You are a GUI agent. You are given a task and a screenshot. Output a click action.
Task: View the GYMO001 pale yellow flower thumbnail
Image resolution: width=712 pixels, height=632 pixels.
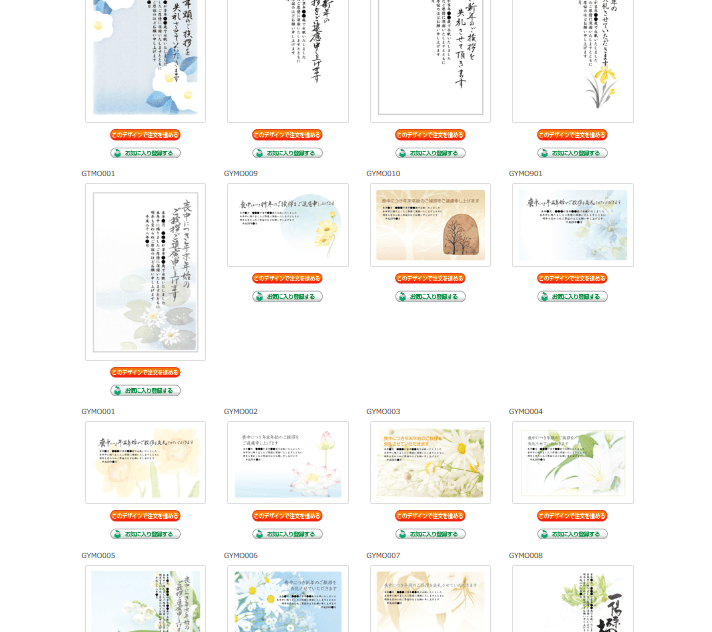[145, 462]
